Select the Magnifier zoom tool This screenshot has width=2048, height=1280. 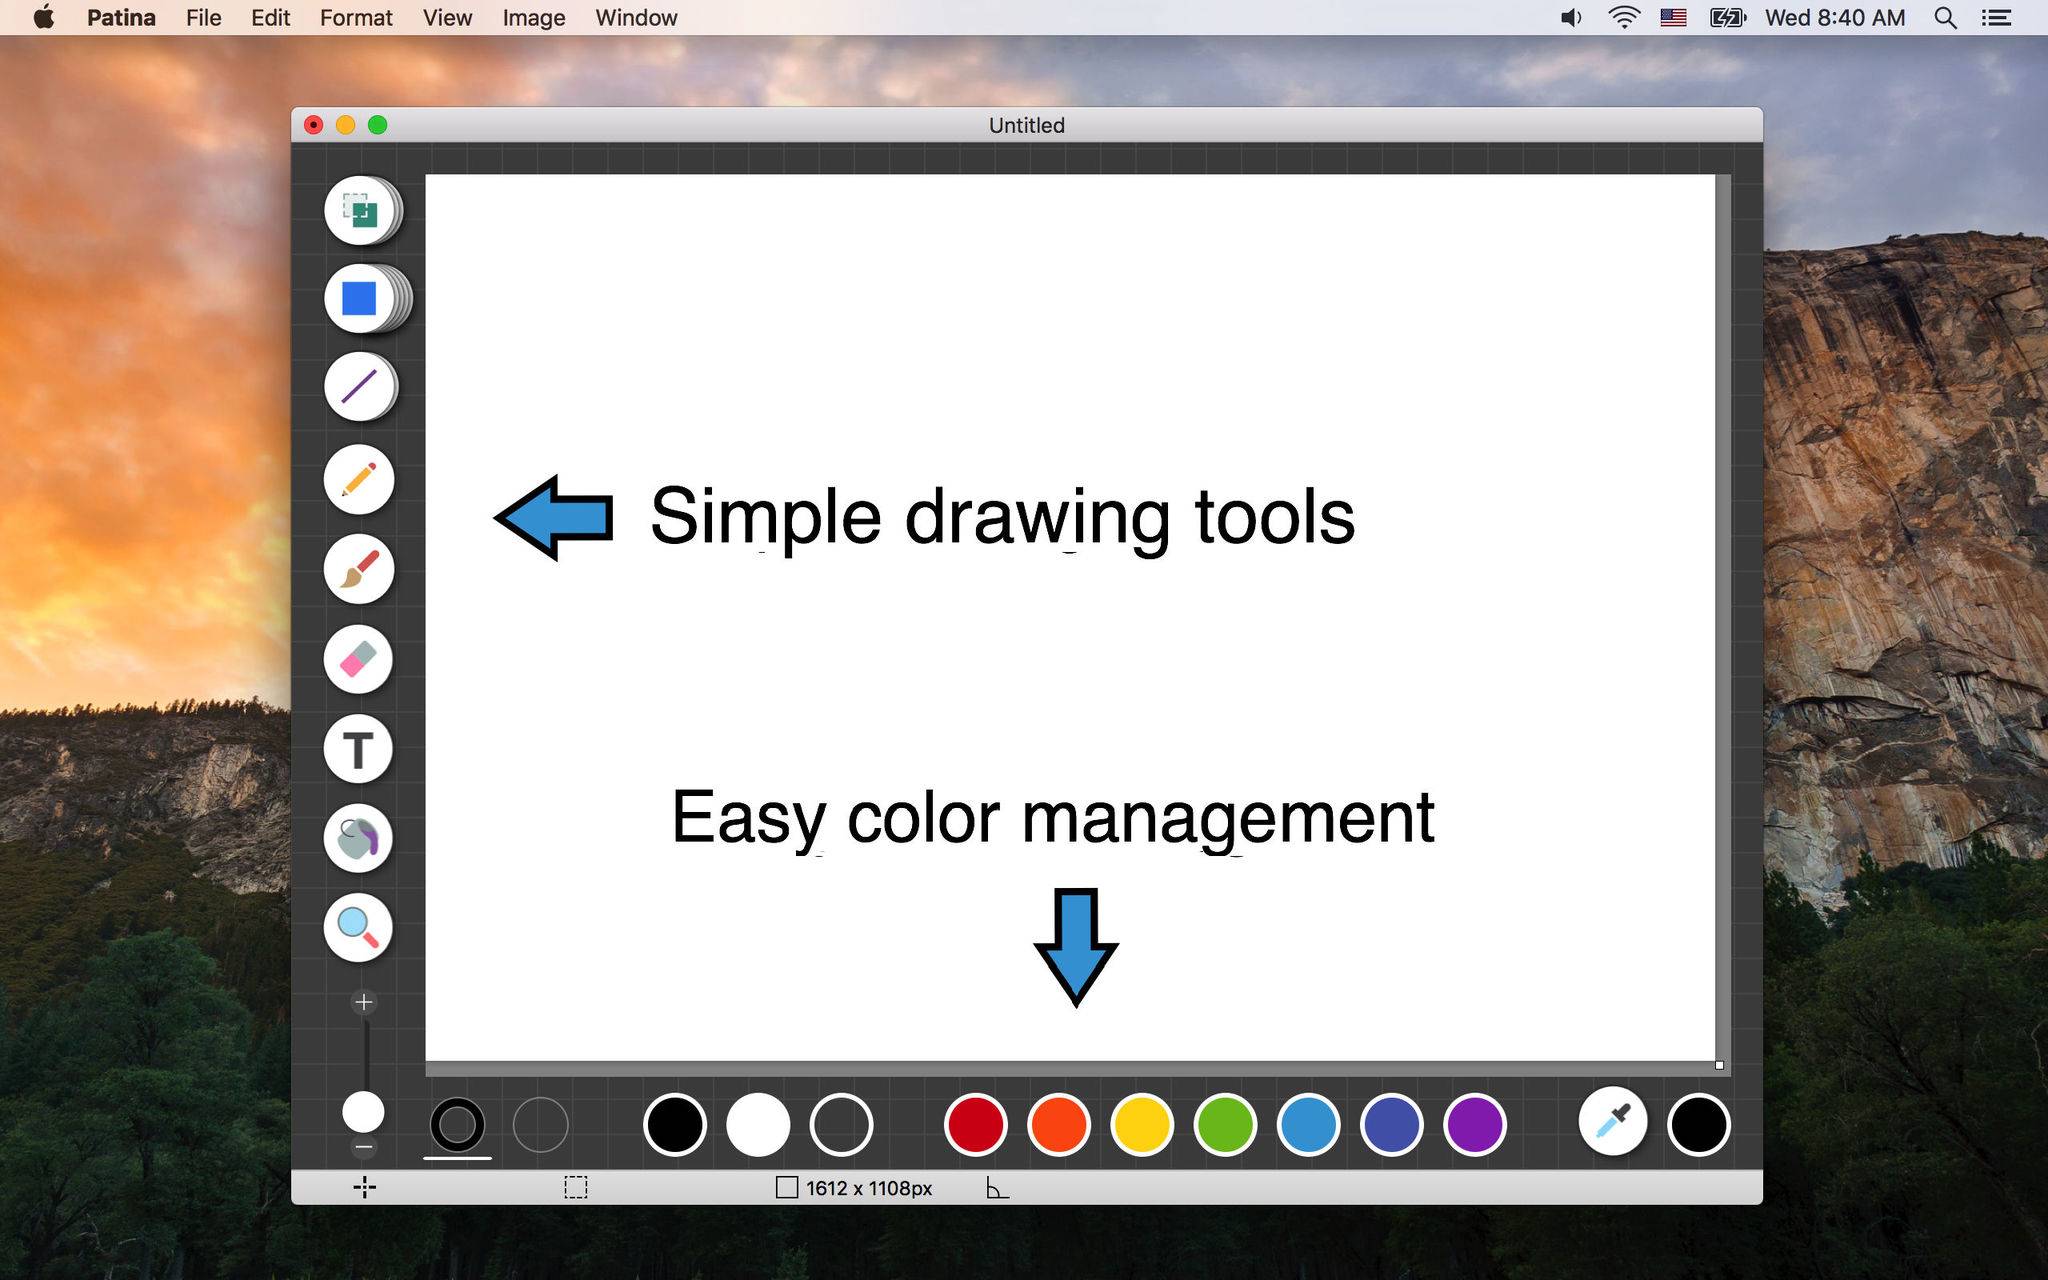point(358,927)
